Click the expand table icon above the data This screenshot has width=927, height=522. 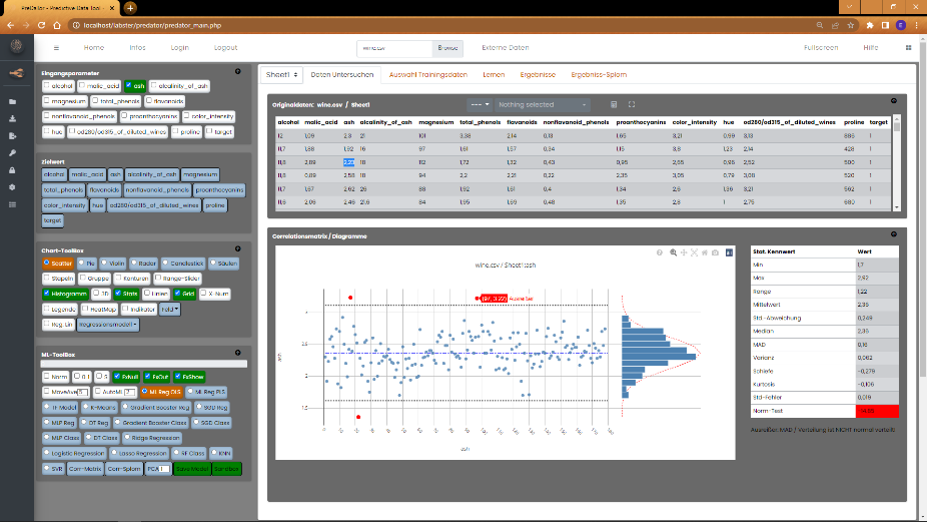[x=631, y=104]
